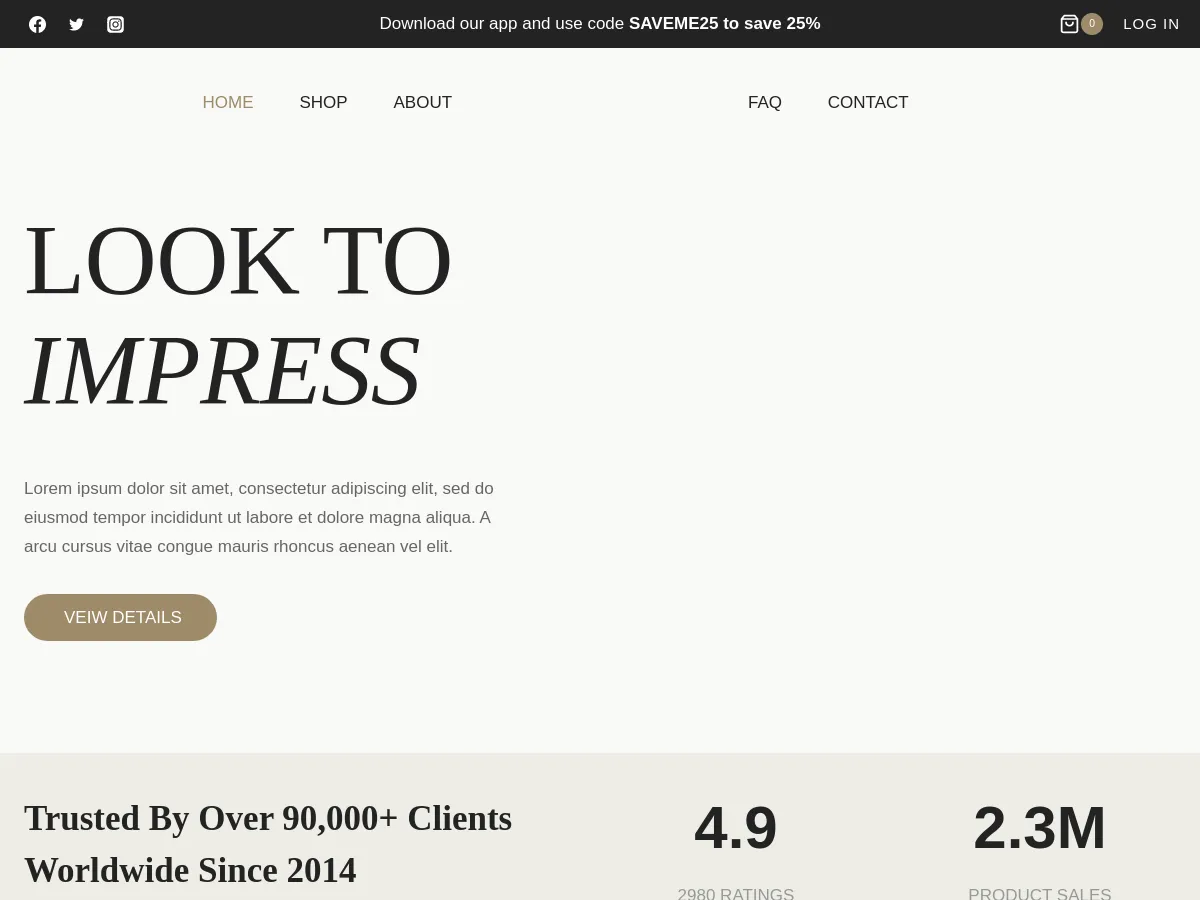Viewport: 1200px width, 900px height.
Task: Click the LOOK TO headline line
Action: coord(238,261)
